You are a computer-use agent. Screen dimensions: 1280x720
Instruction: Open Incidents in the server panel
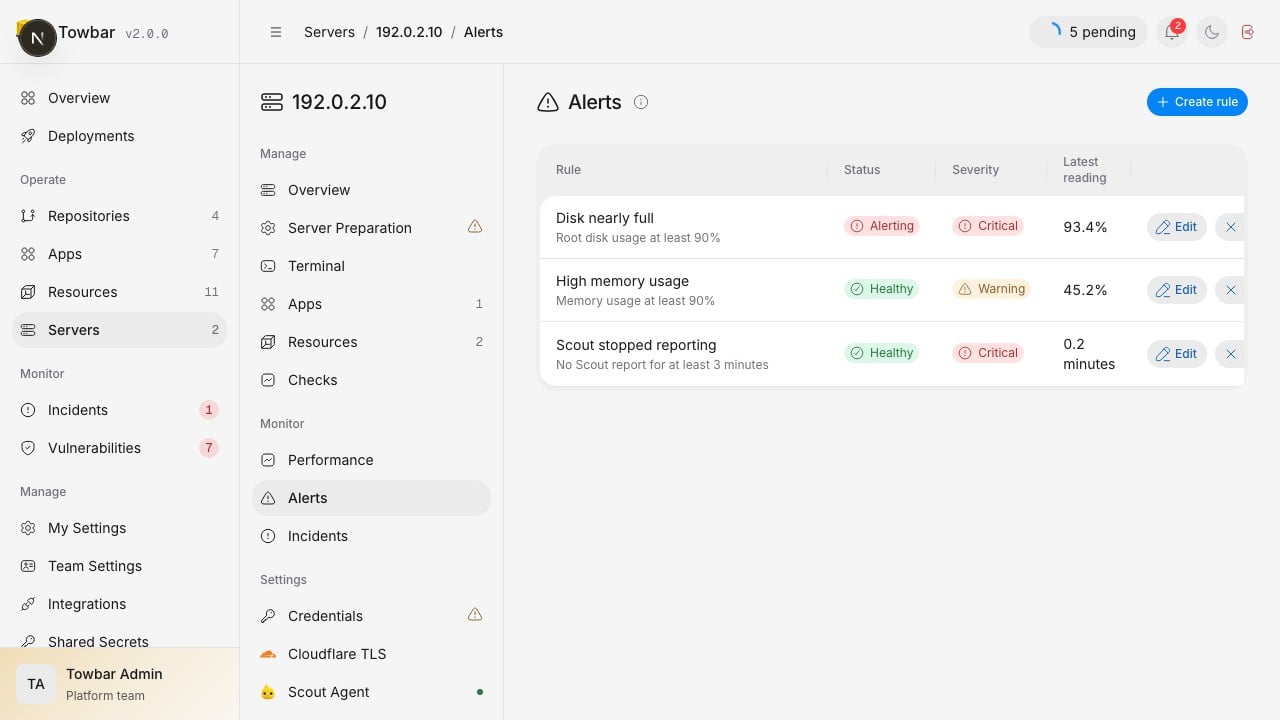click(x=371, y=536)
